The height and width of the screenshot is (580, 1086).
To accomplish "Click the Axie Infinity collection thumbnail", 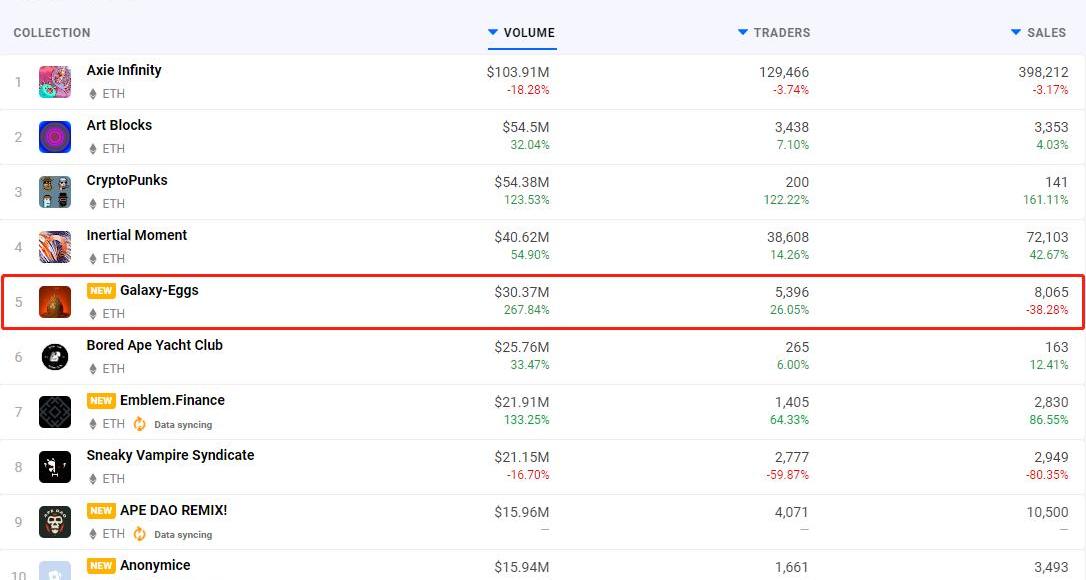I will (55, 82).
